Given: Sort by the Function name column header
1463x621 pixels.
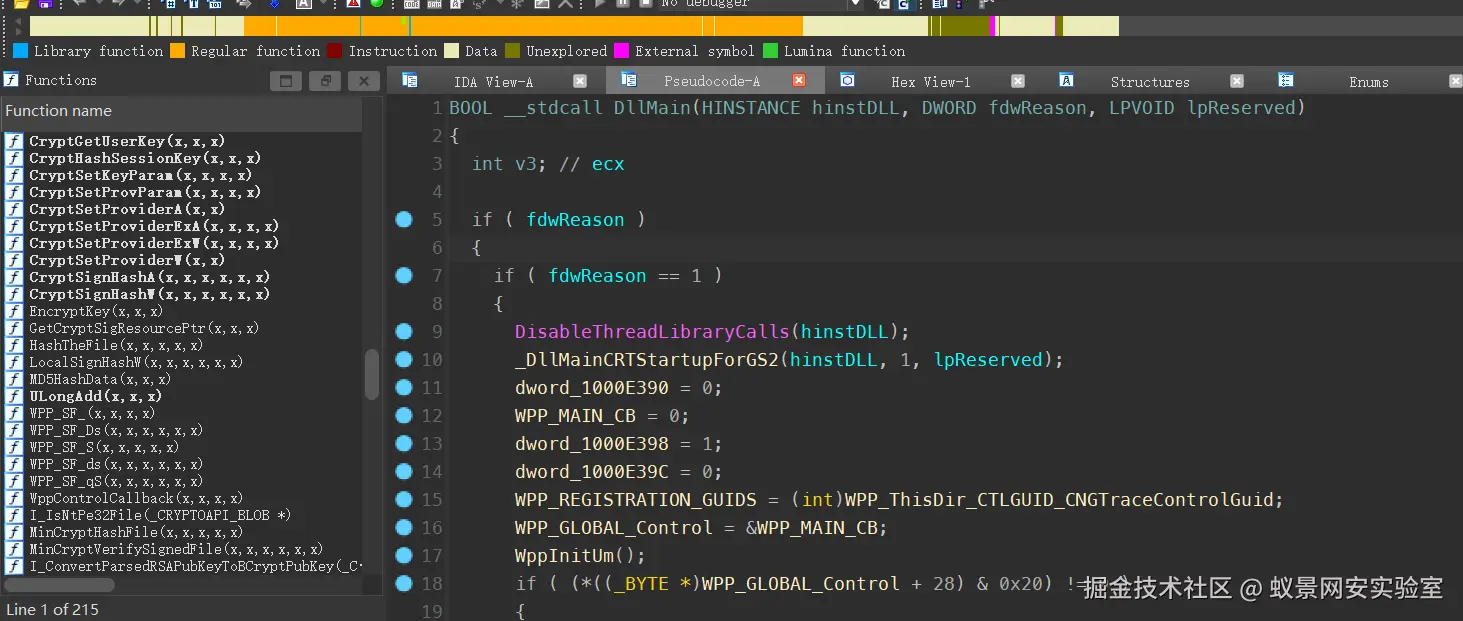Looking at the screenshot, I should coord(181,111).
